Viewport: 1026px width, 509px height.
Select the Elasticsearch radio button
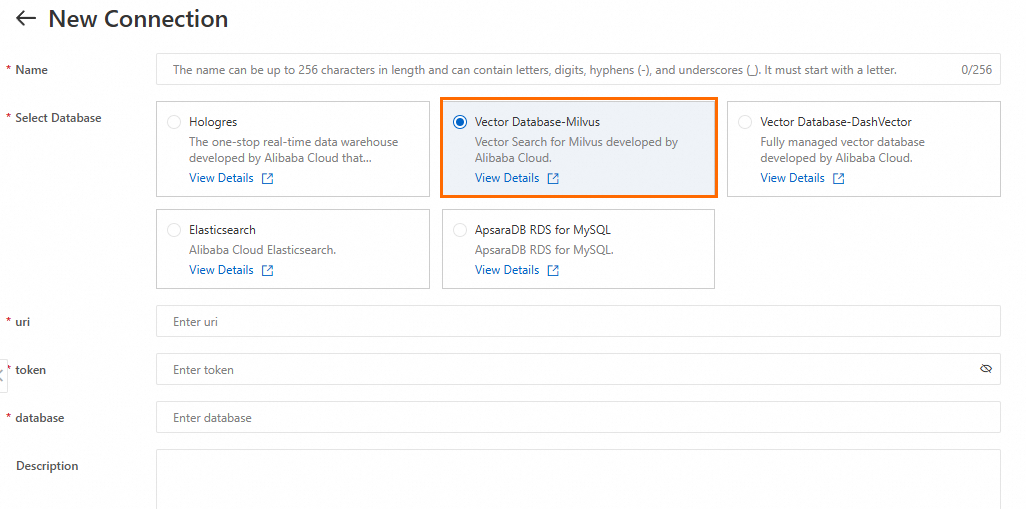pyautogui.click(x=174, y=230)
